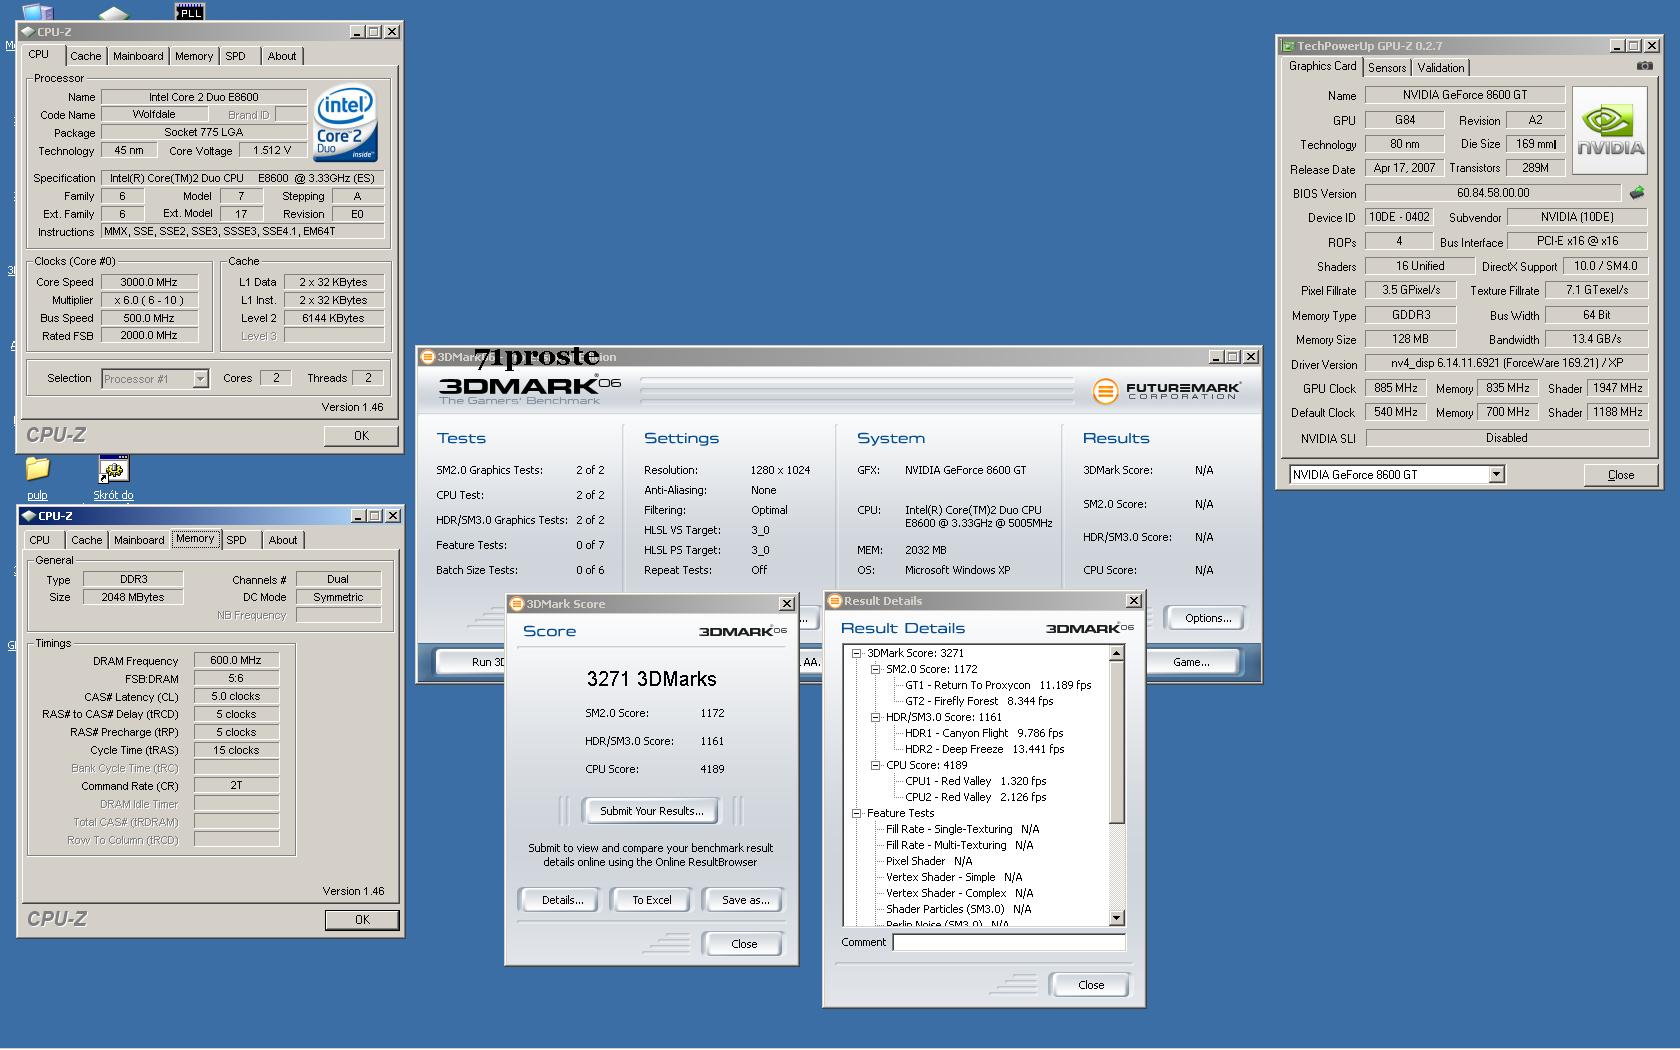
Task: Maximize the 3DMark06 main window
Action: click(1233, 357)
